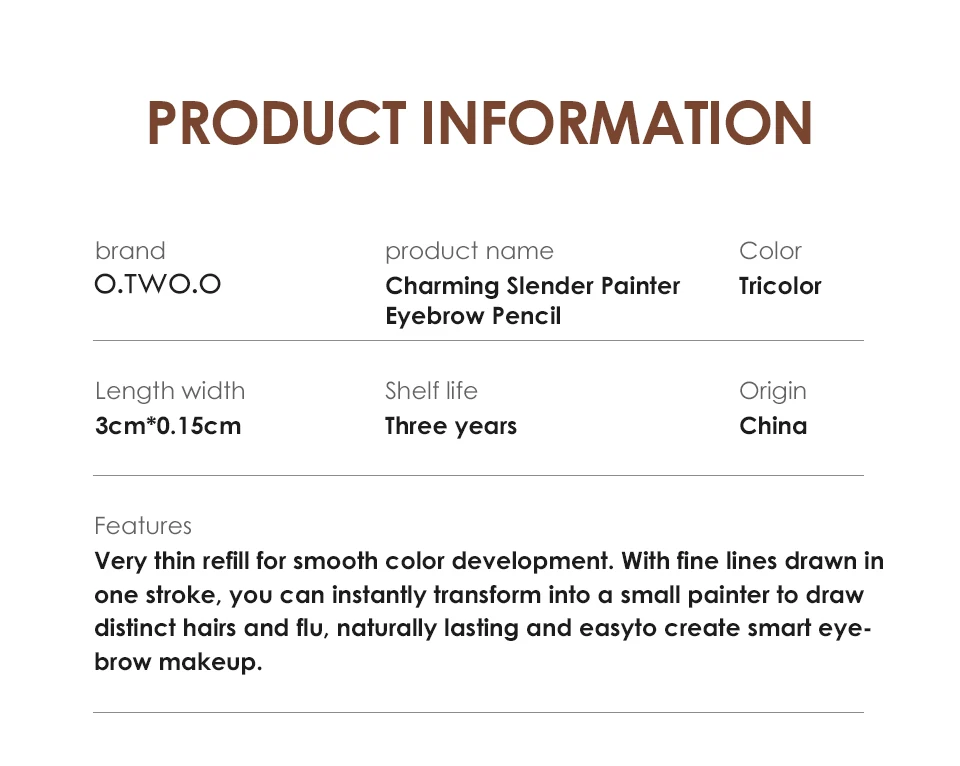Click the 'Origin' field label
This screenshot has width=960, height=766.
pyautogui.click(x=773, y=391)
